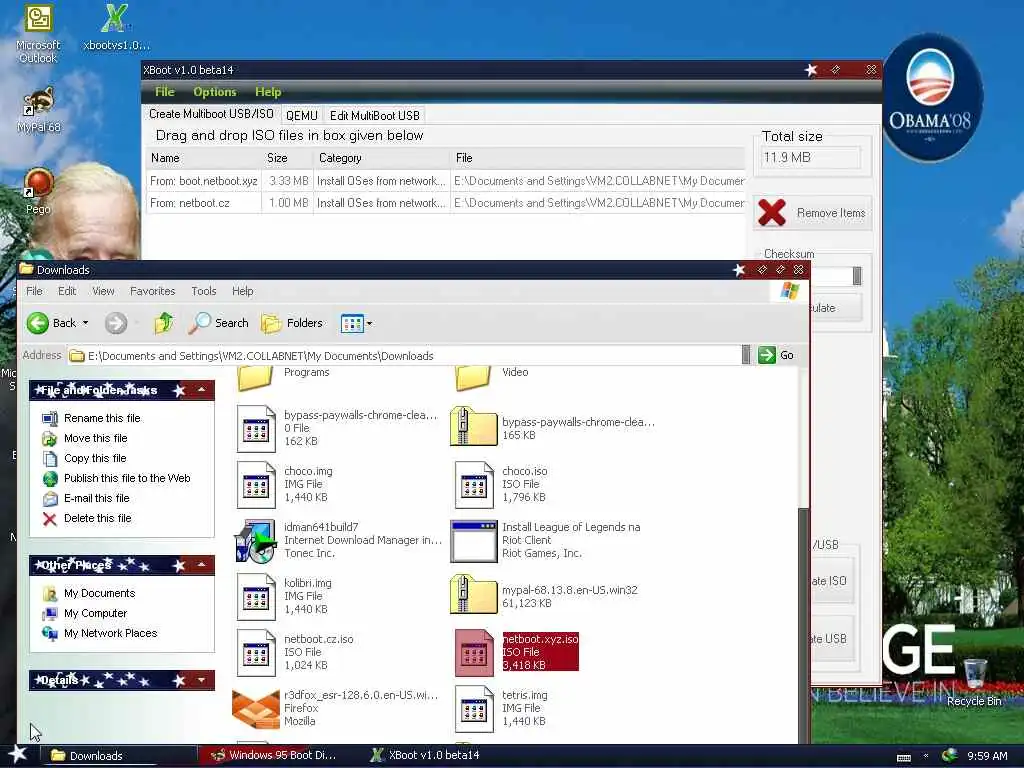Open the Back button history dropdown arrow
The image size is (1024, 768).
[x=85, y=323]
